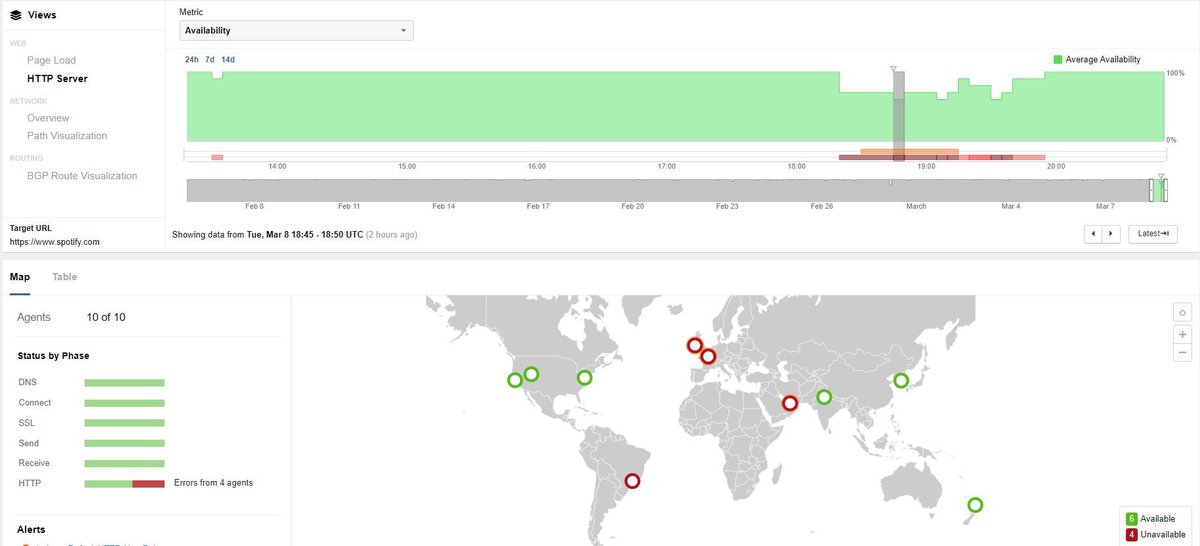
Task: Open the HTTP Server view
Action: tap(57, 78)
